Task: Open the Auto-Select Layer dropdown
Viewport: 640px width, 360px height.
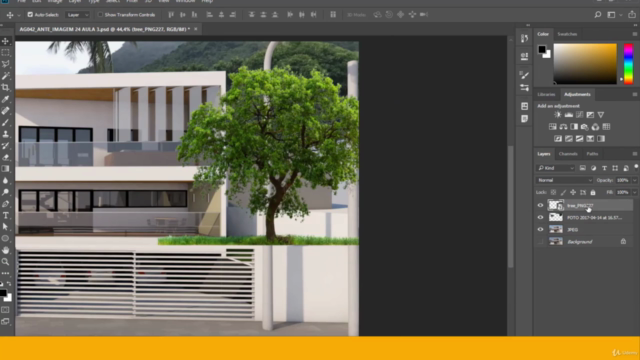Action: click(x=78, y=15)
